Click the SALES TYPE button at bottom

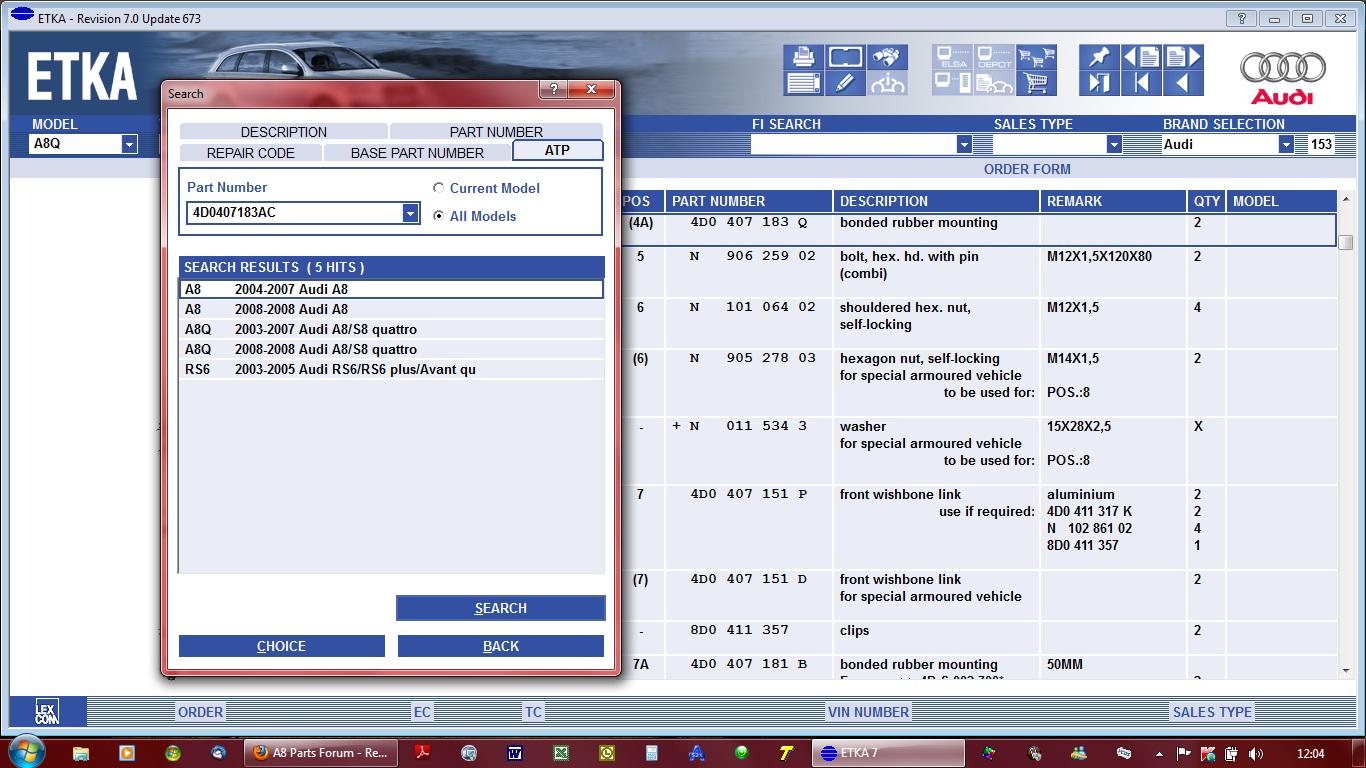pyautogui.click(x=1212, y=712)
